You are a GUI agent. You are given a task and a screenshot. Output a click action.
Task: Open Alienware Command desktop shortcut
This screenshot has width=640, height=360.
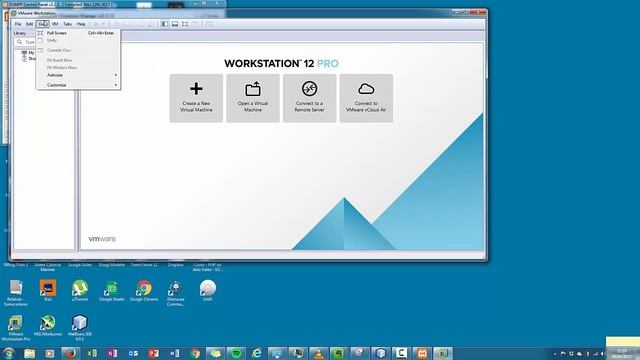click(176, 293)
